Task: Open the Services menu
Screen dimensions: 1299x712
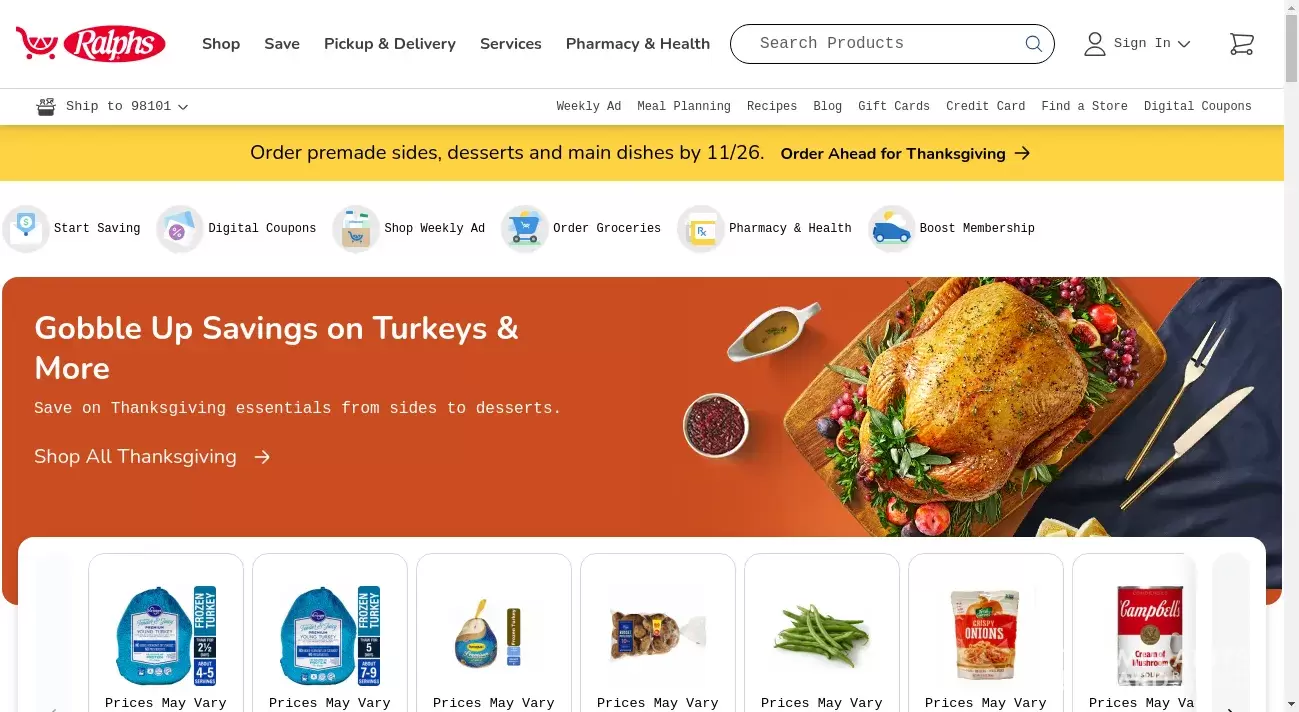Action: click(x=511, y=44)
